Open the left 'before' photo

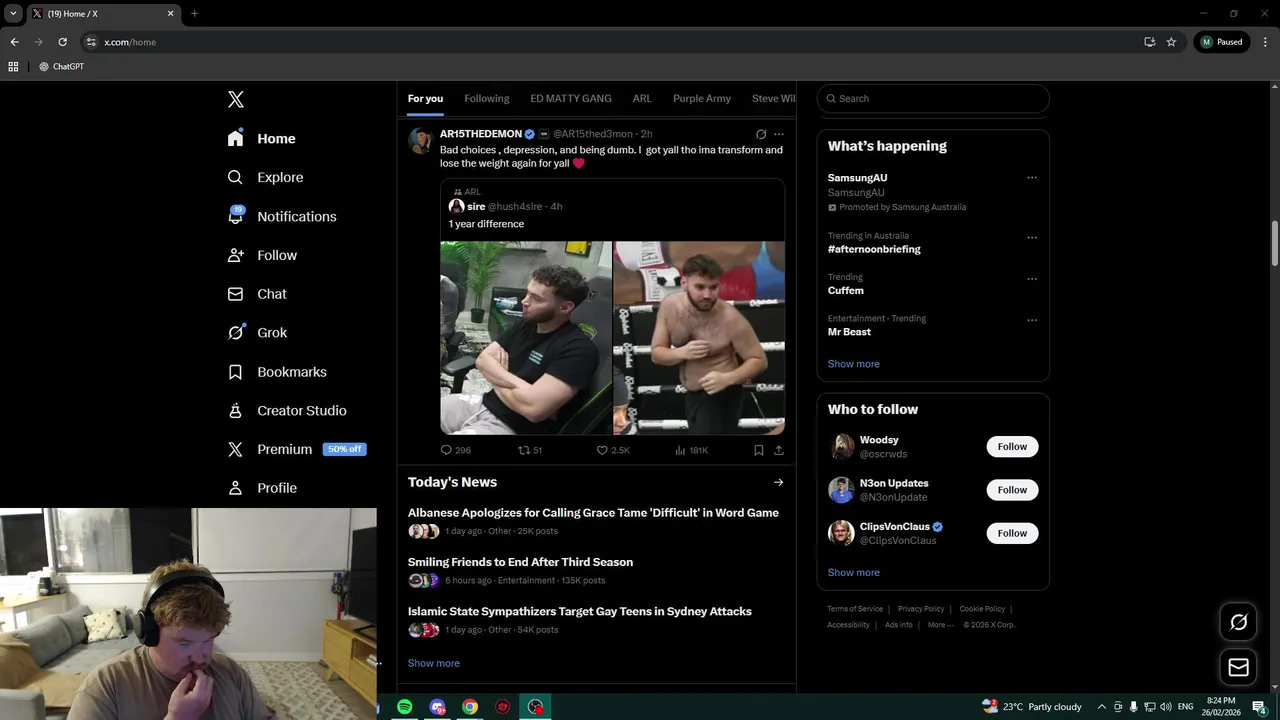click(x=526, y=338)
